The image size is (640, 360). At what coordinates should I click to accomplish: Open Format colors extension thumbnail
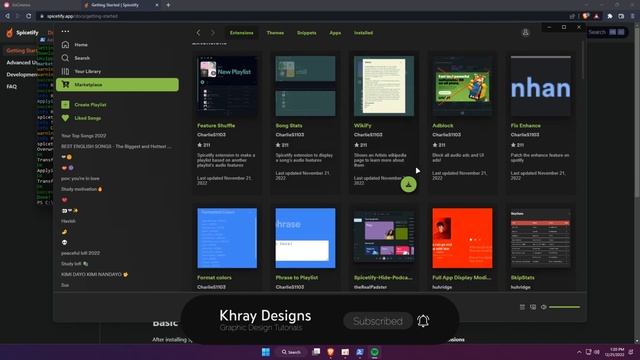227,238
